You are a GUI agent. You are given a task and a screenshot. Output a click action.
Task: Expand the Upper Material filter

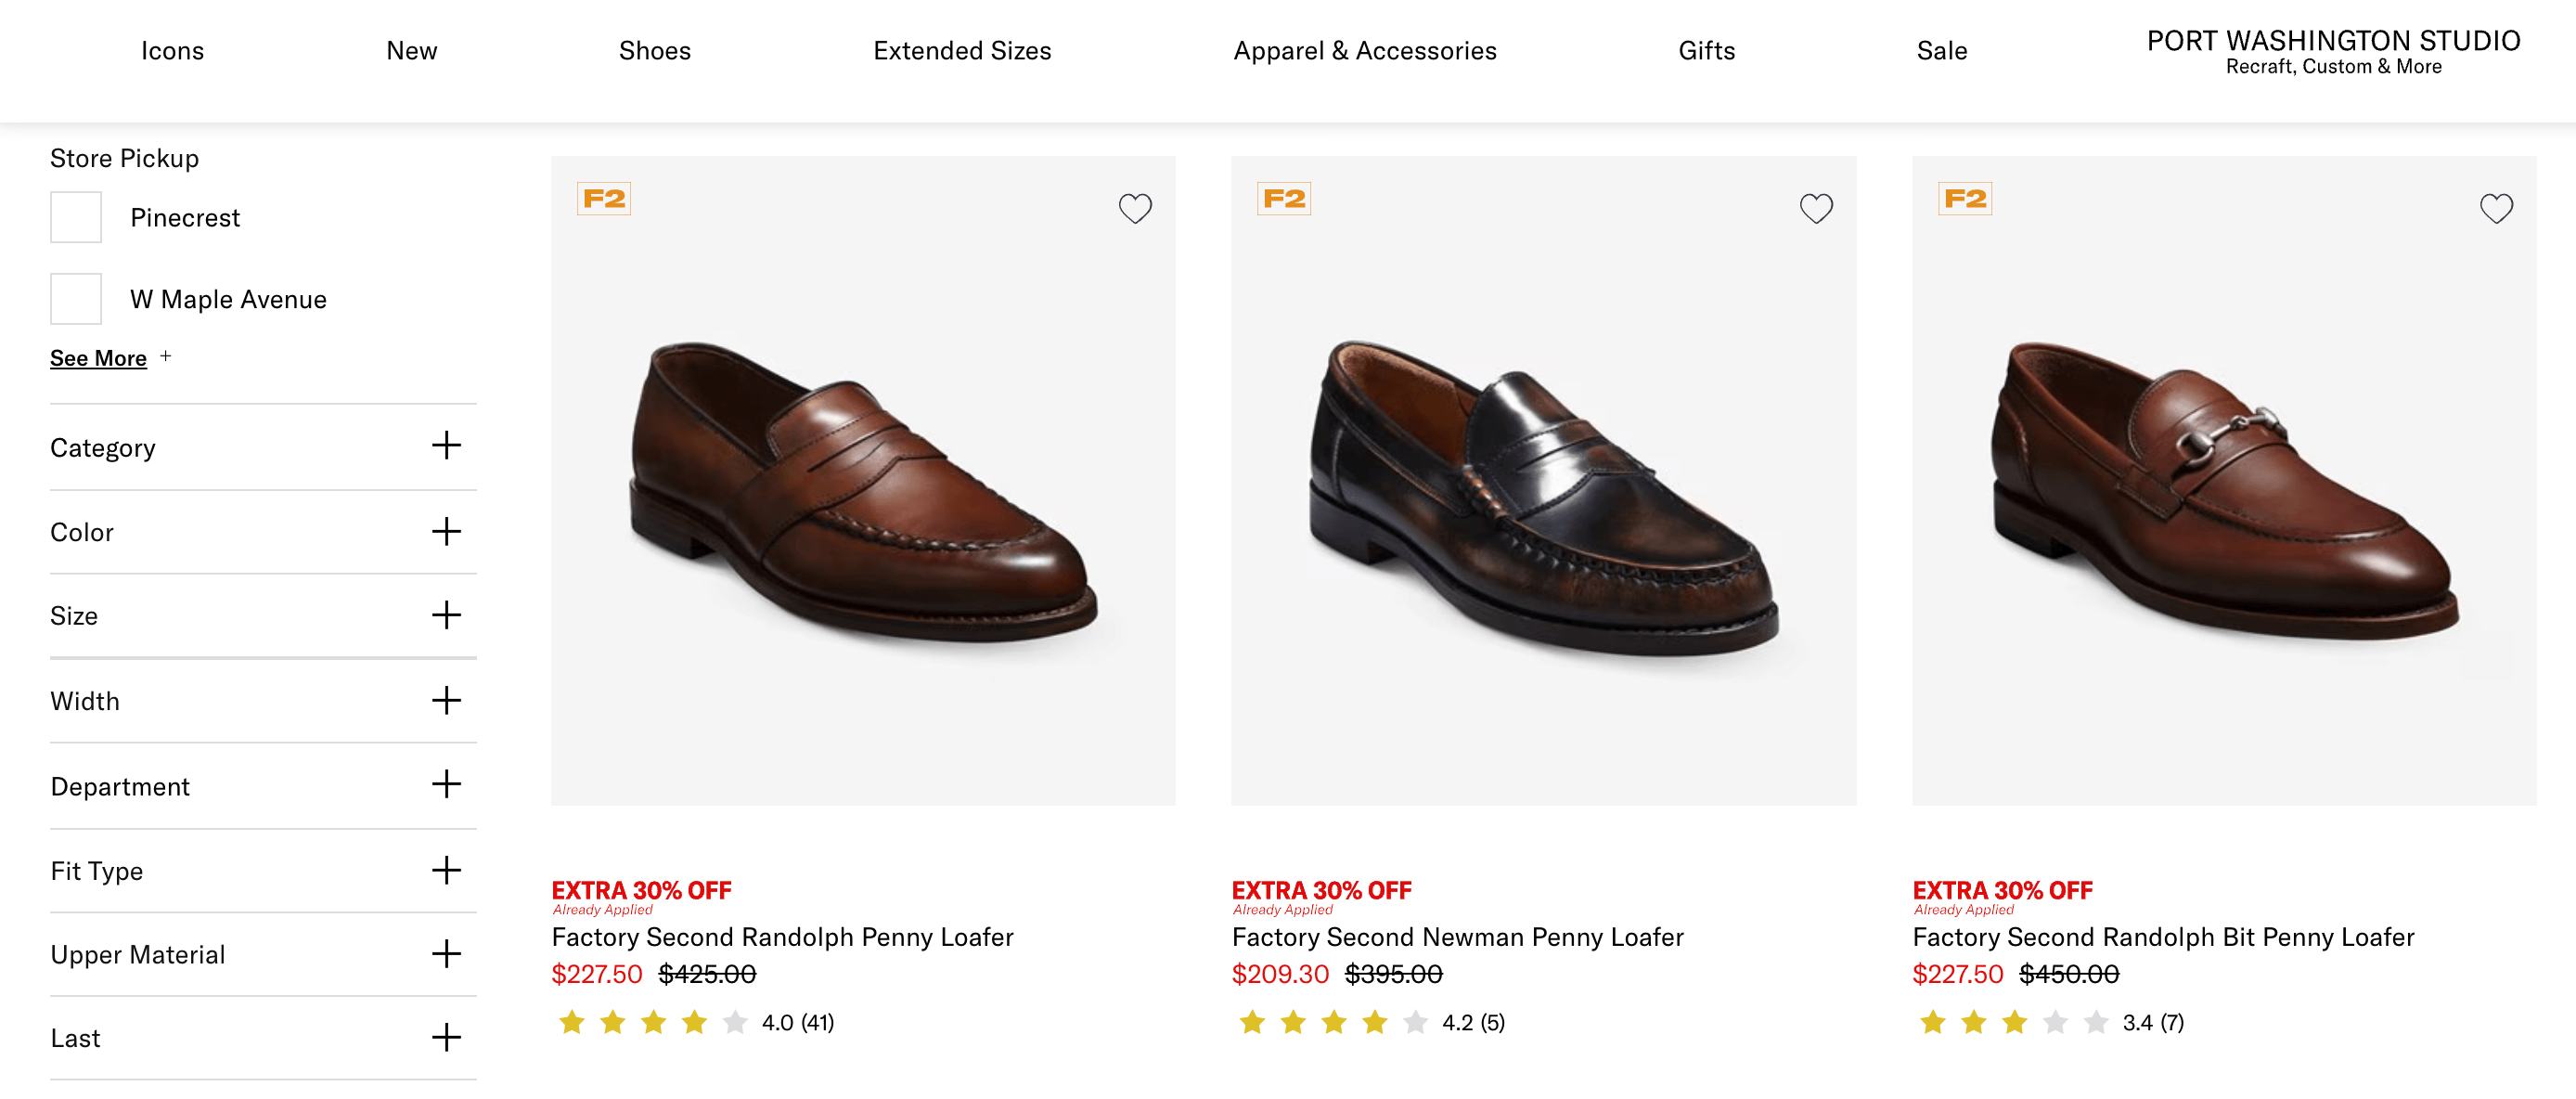click(446, 954)
